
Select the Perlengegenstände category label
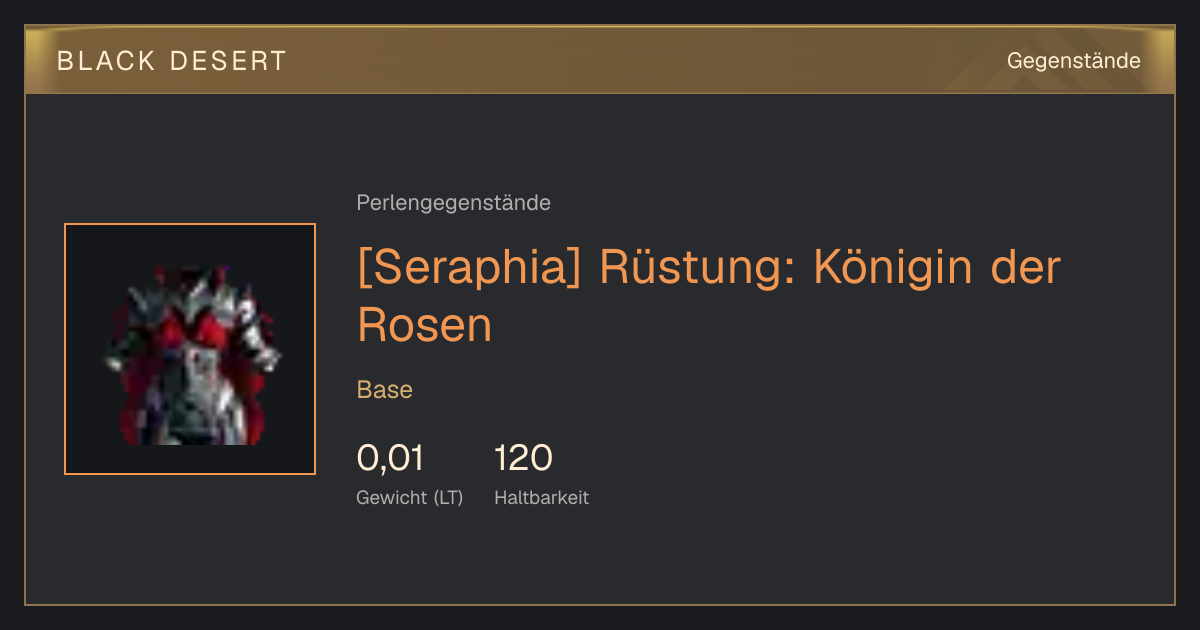click(453, 203)
